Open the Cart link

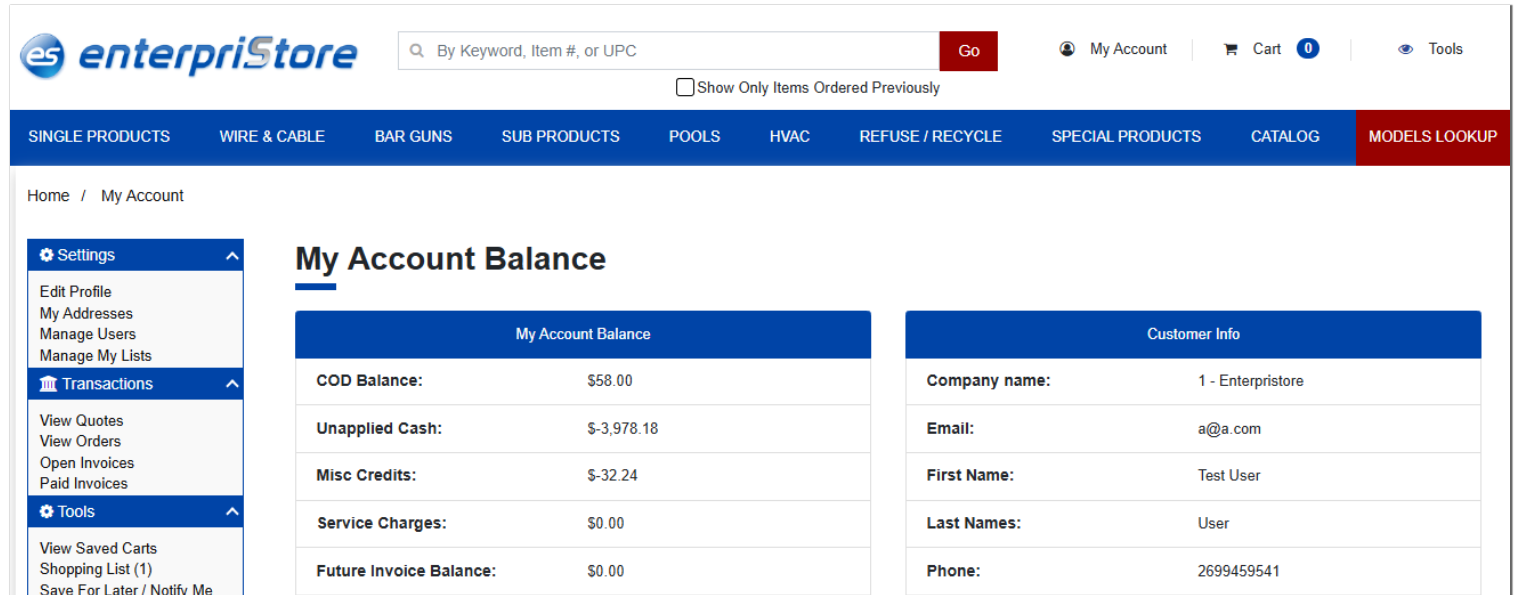(x=1266, y=49)
